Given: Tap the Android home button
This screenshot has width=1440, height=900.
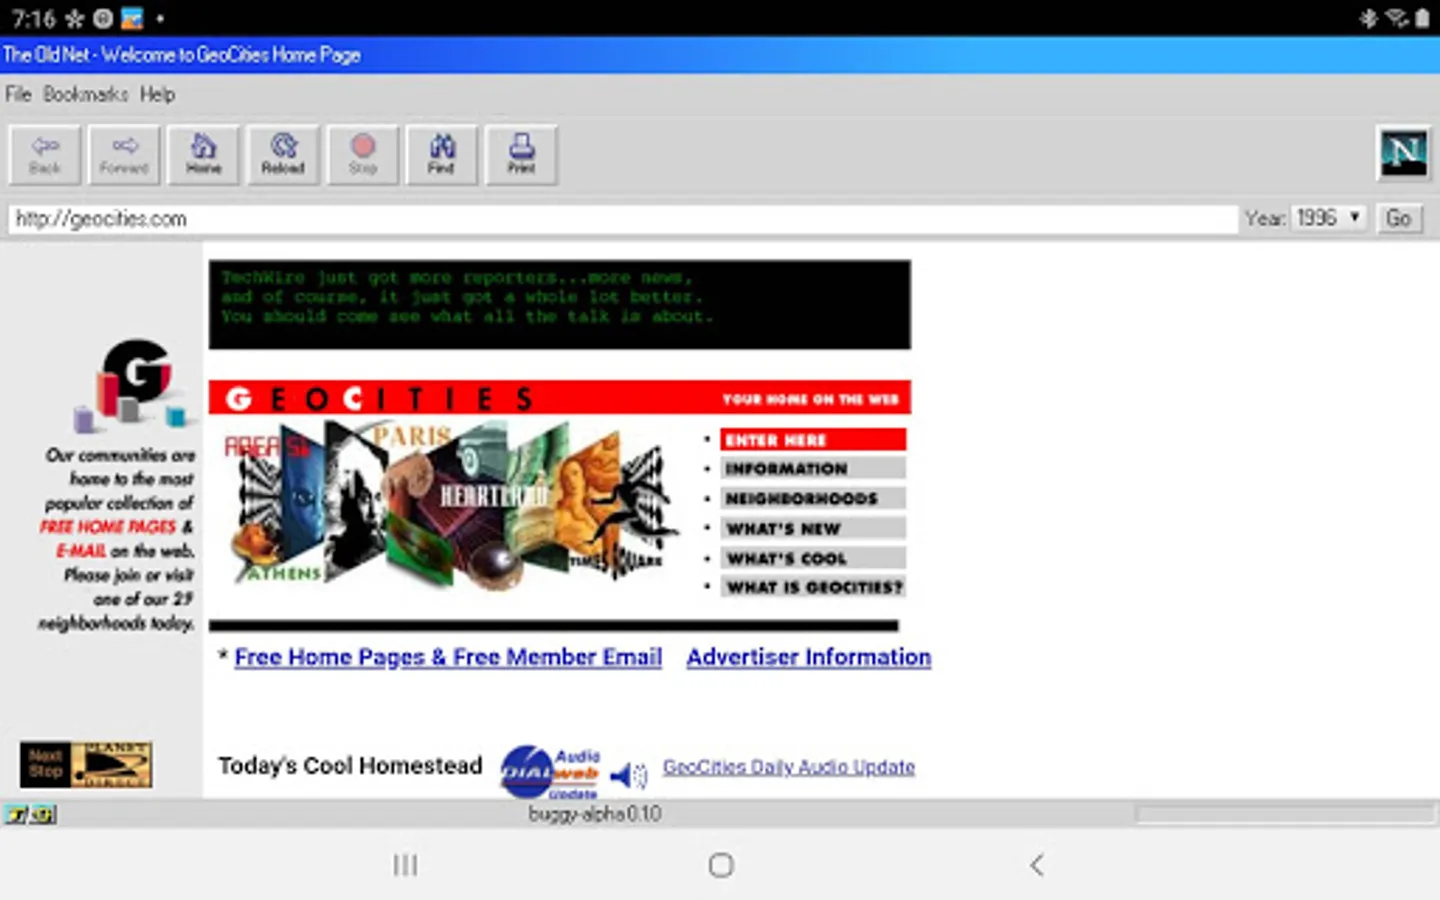Looking at the screenshot, I should 721,865.
